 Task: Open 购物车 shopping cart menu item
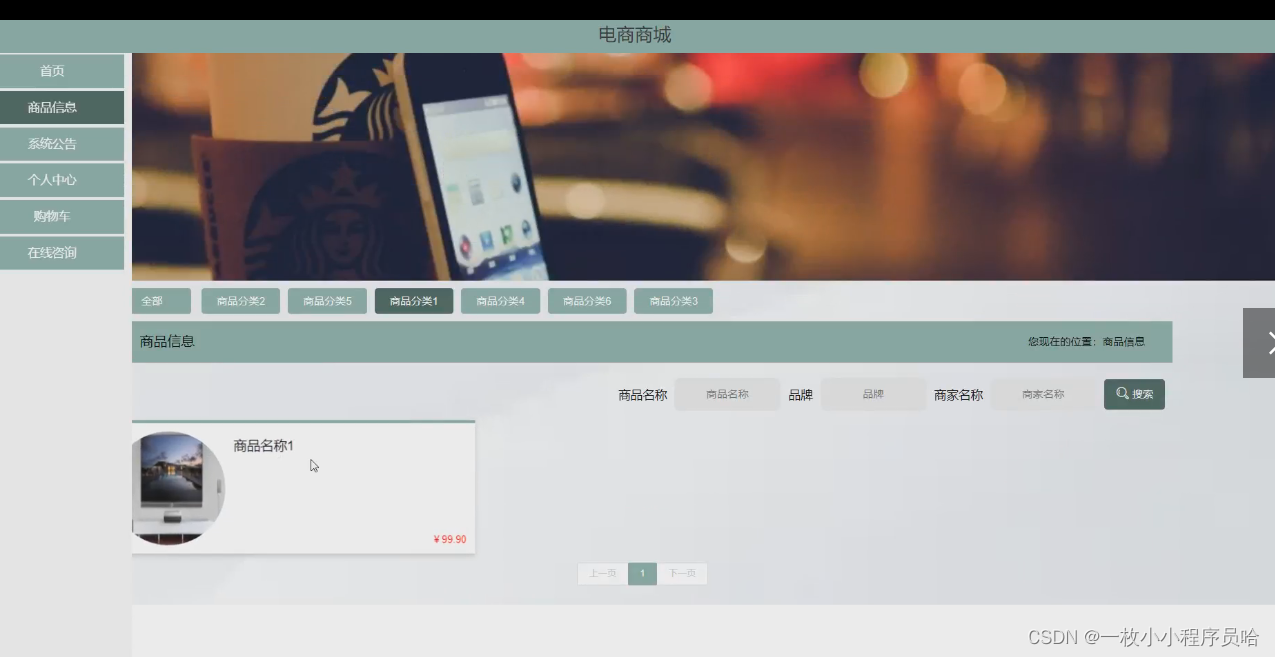(x=62, y=216)
